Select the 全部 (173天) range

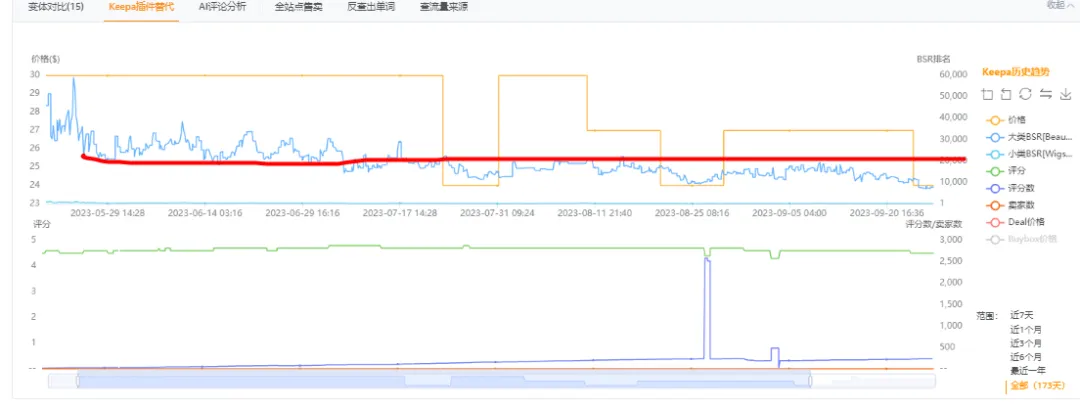(1037, 386)
